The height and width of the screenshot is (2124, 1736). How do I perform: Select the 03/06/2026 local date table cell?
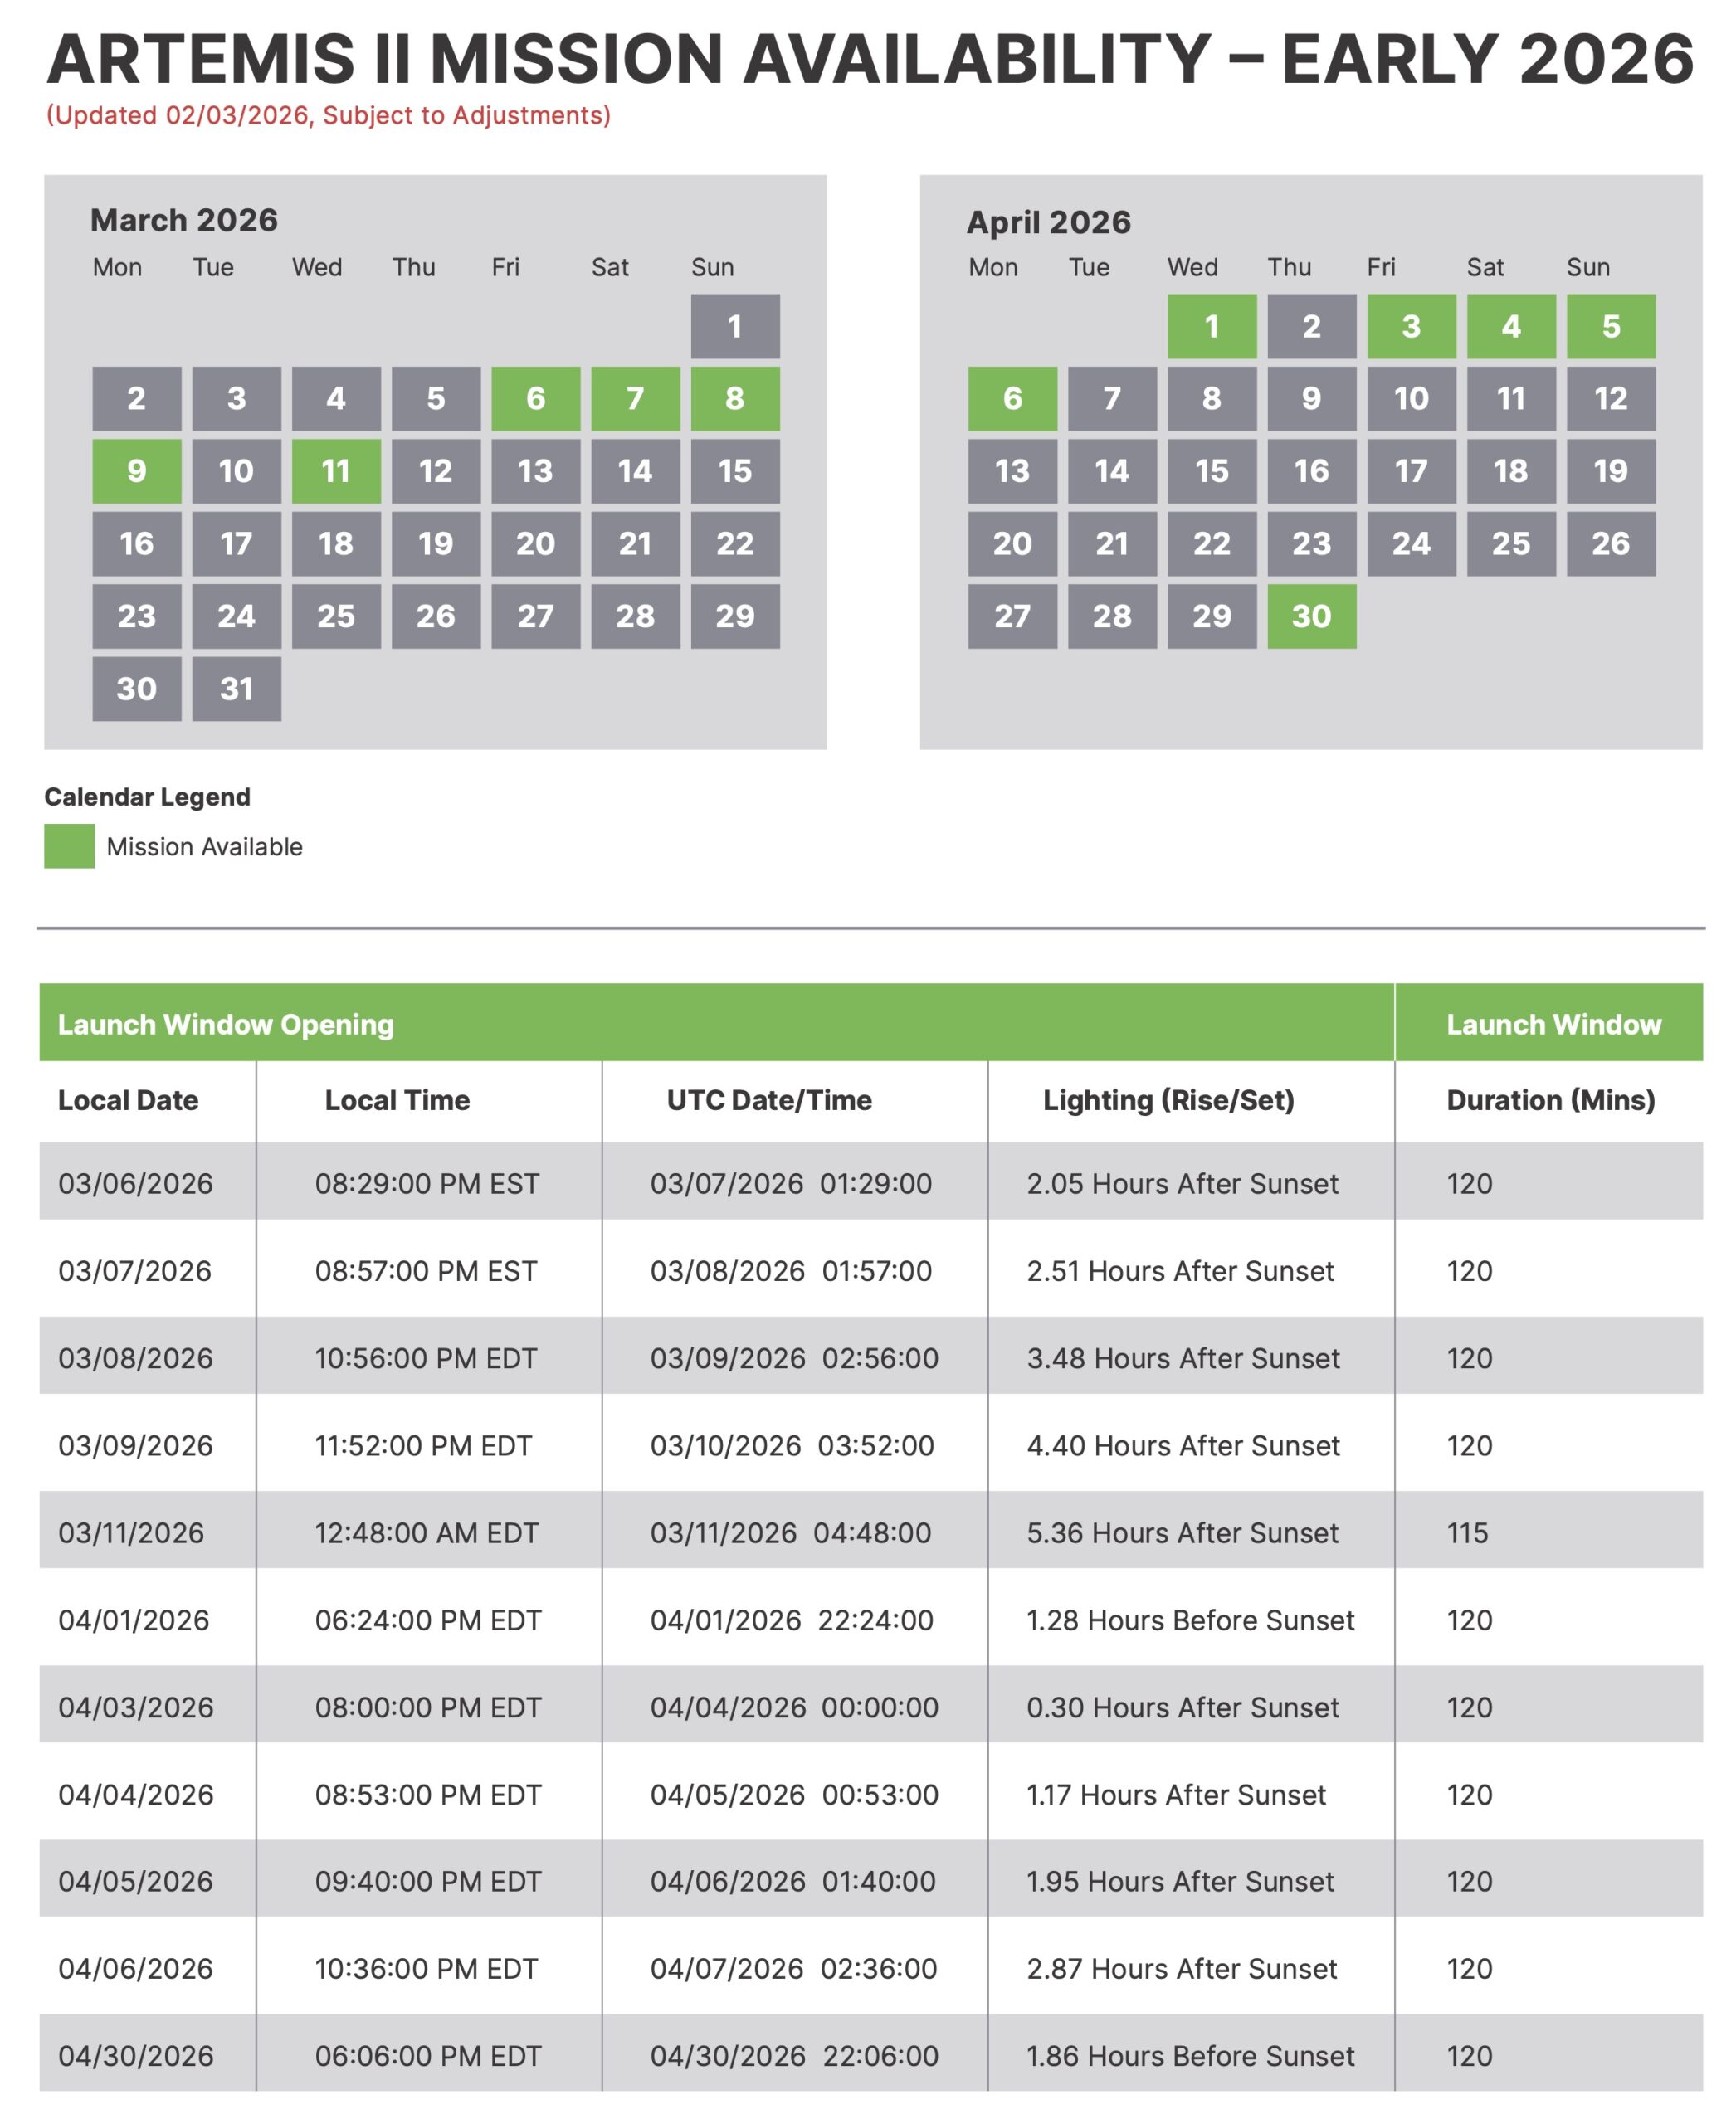tap(135, 1183)
